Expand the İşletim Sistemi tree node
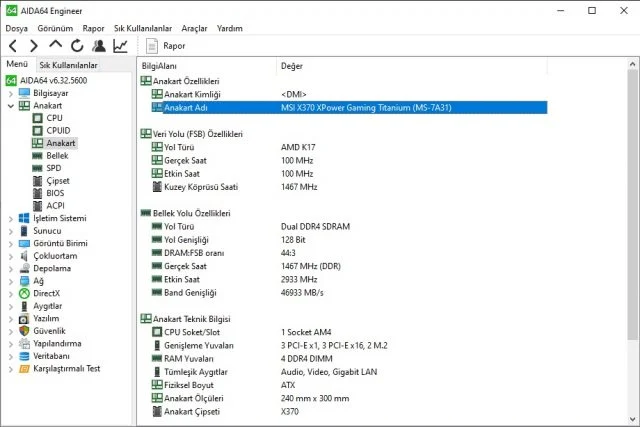The image size is (640, 427). click(x=11, y=219)
